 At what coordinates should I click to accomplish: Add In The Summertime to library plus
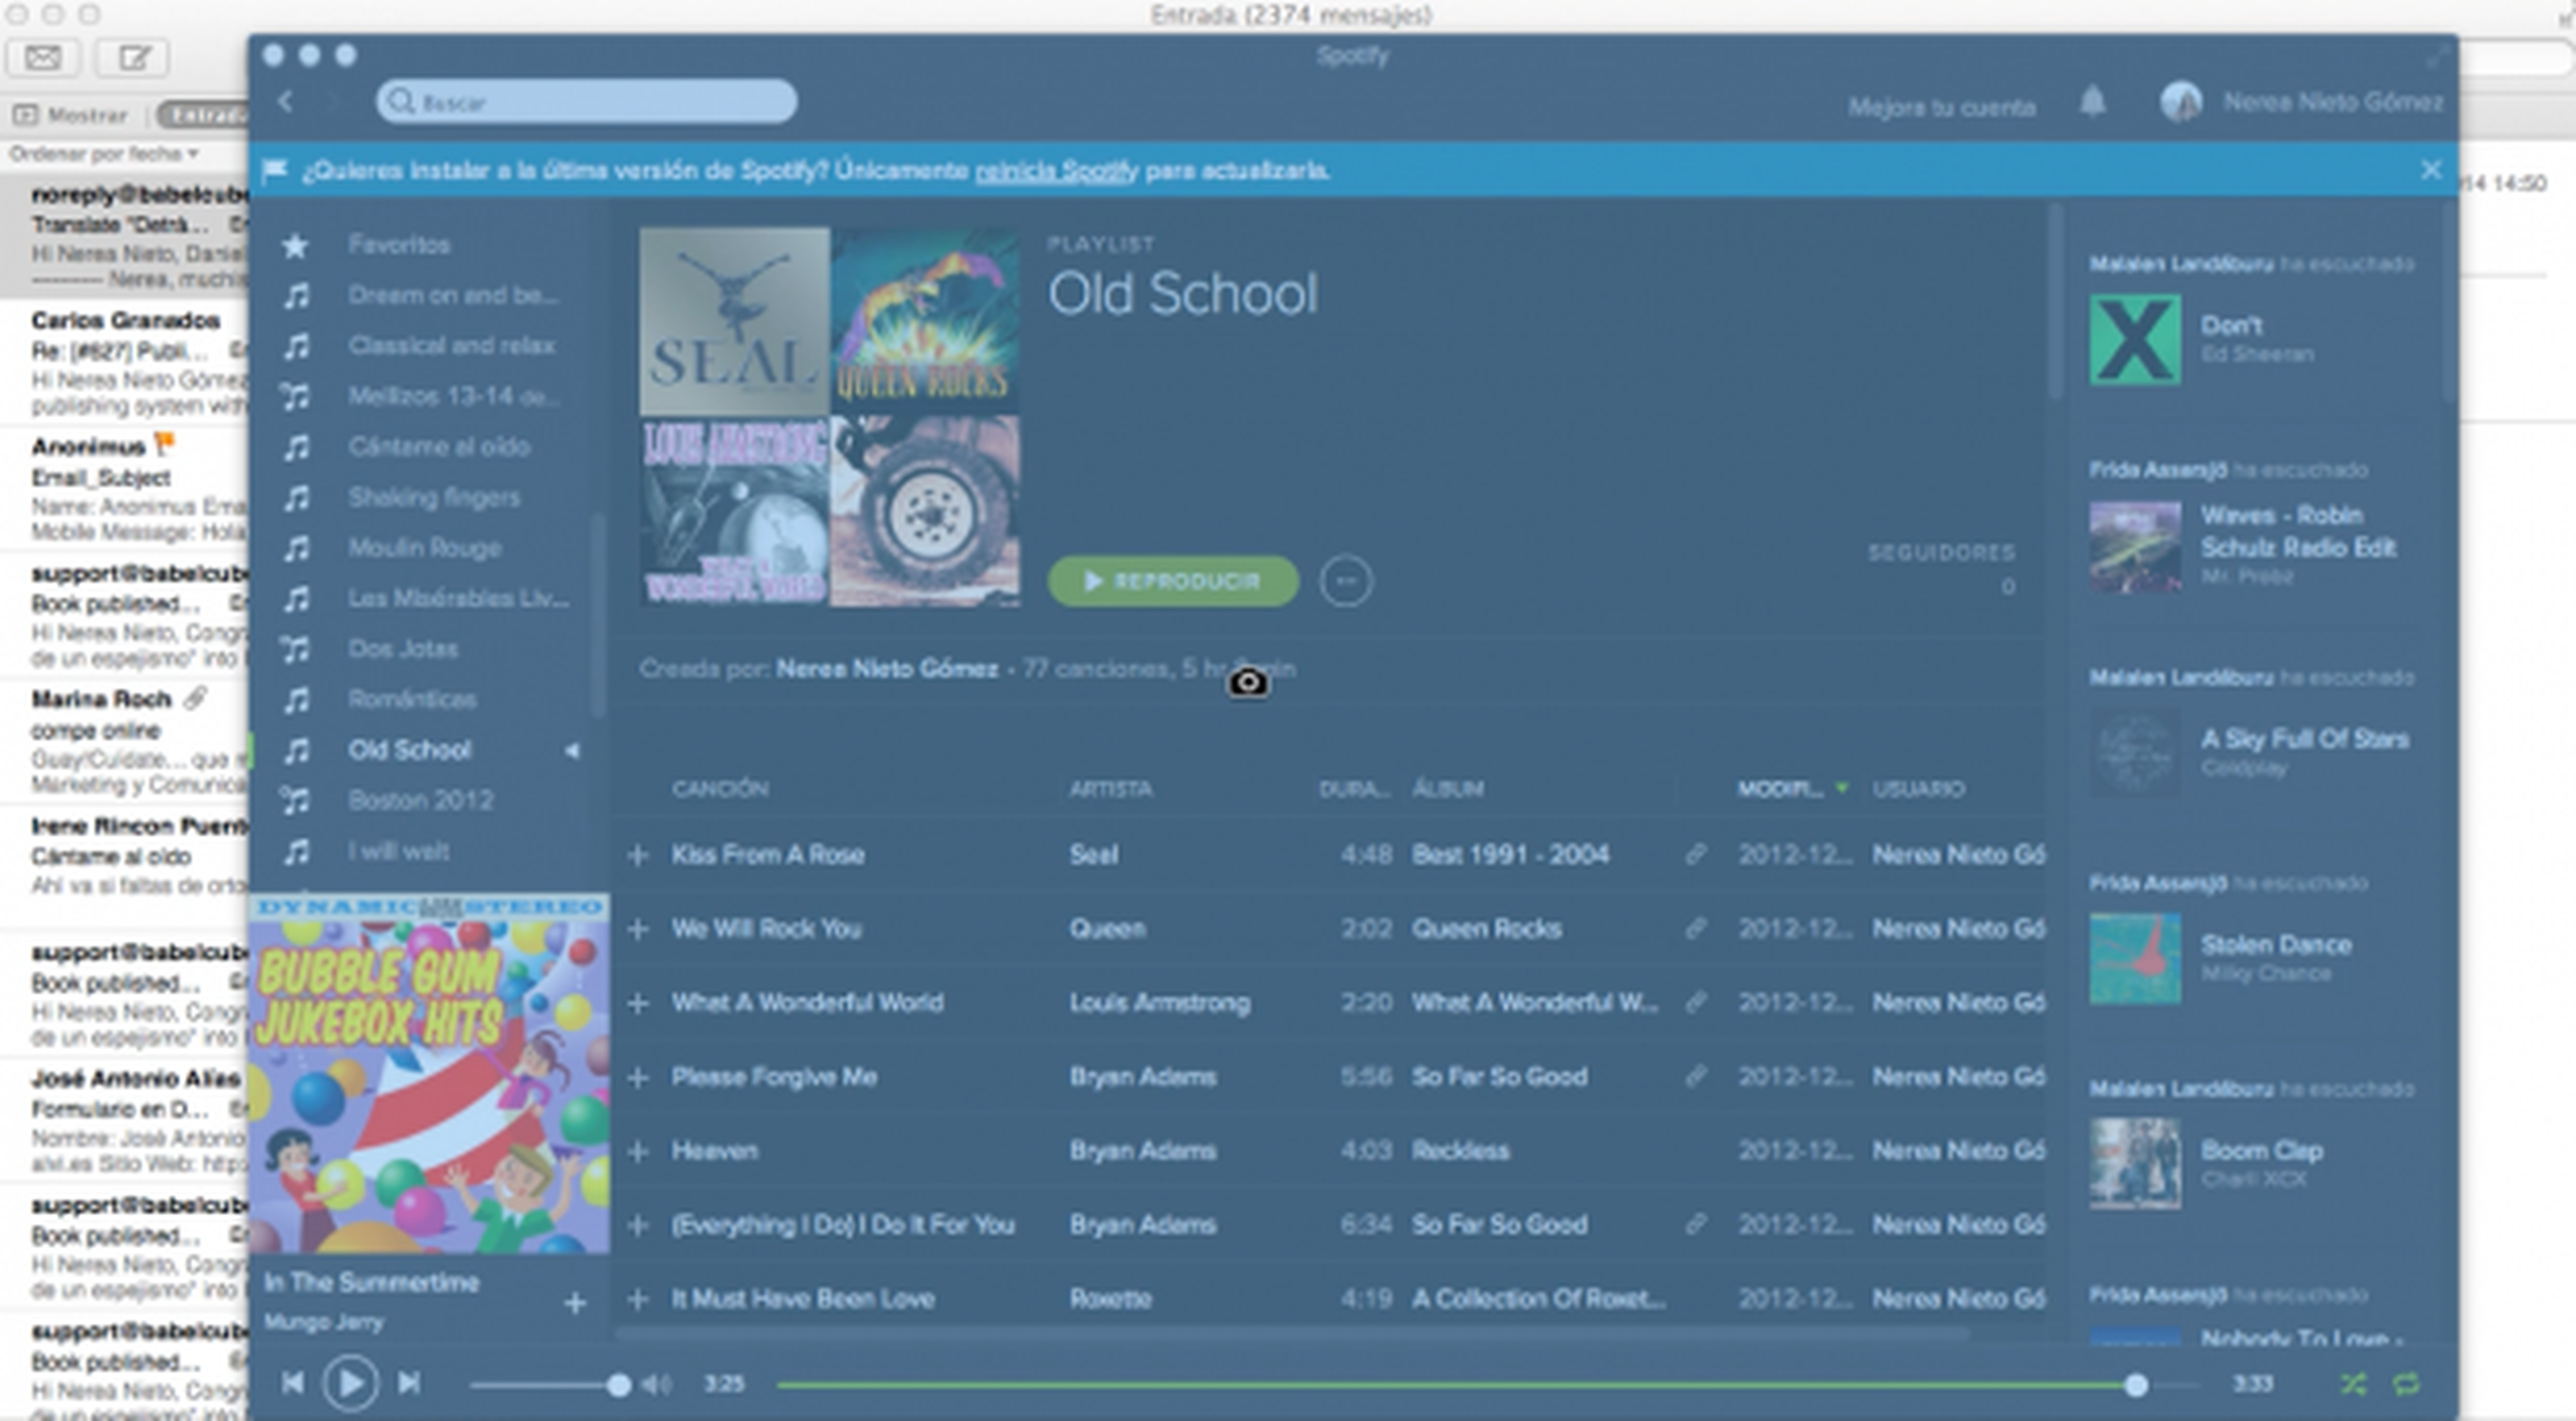pos(575,1302)
